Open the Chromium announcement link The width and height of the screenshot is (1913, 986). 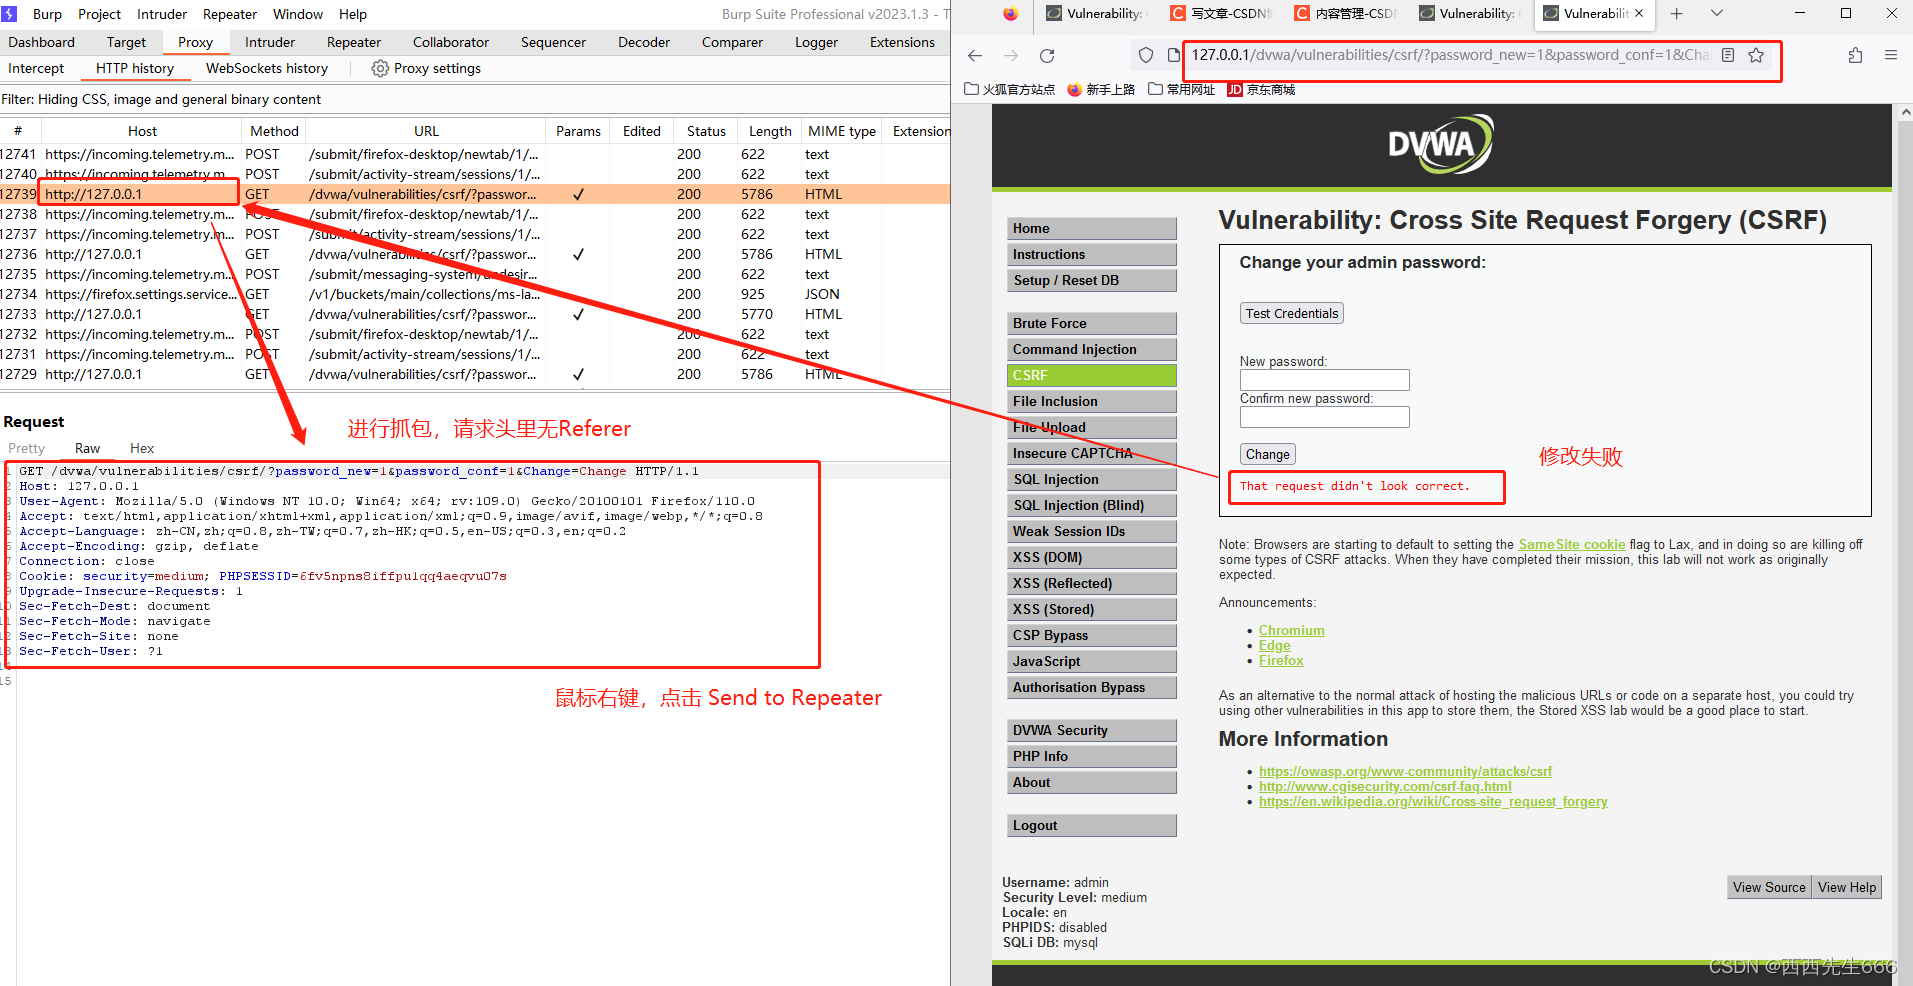pyautogui.click(x=1291, y=631)
